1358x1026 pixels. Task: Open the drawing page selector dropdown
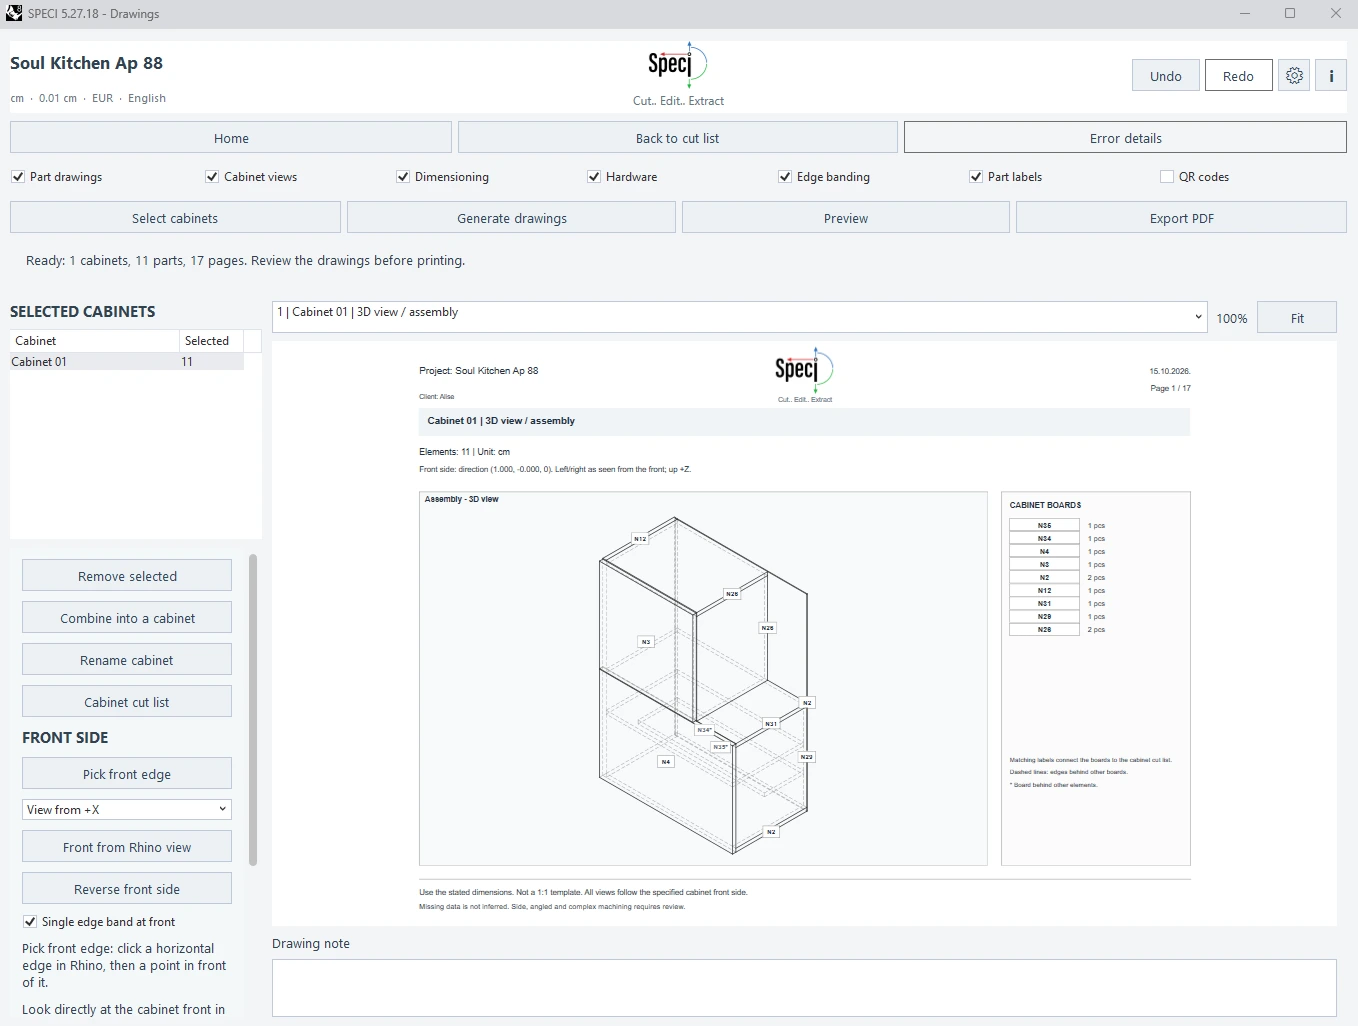pyautogui.click(x=740, y=317)
